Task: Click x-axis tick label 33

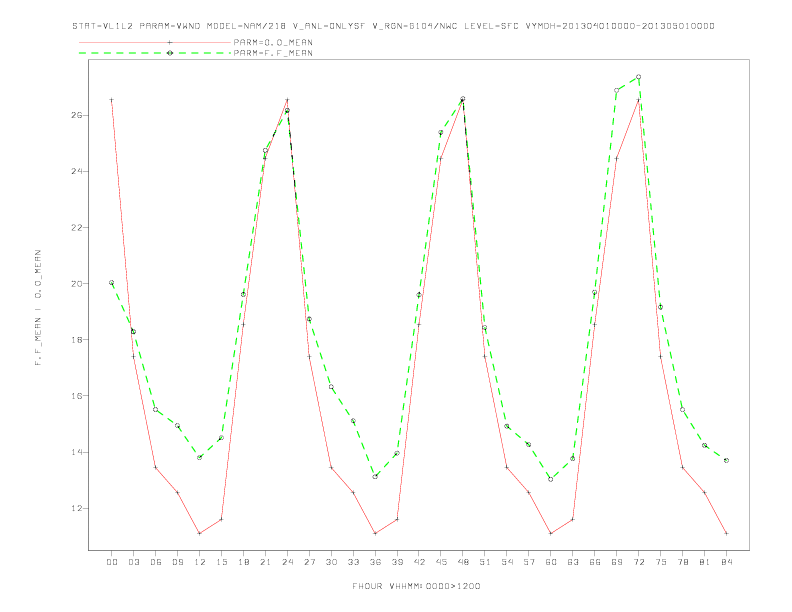Action: tap(353, 562)
